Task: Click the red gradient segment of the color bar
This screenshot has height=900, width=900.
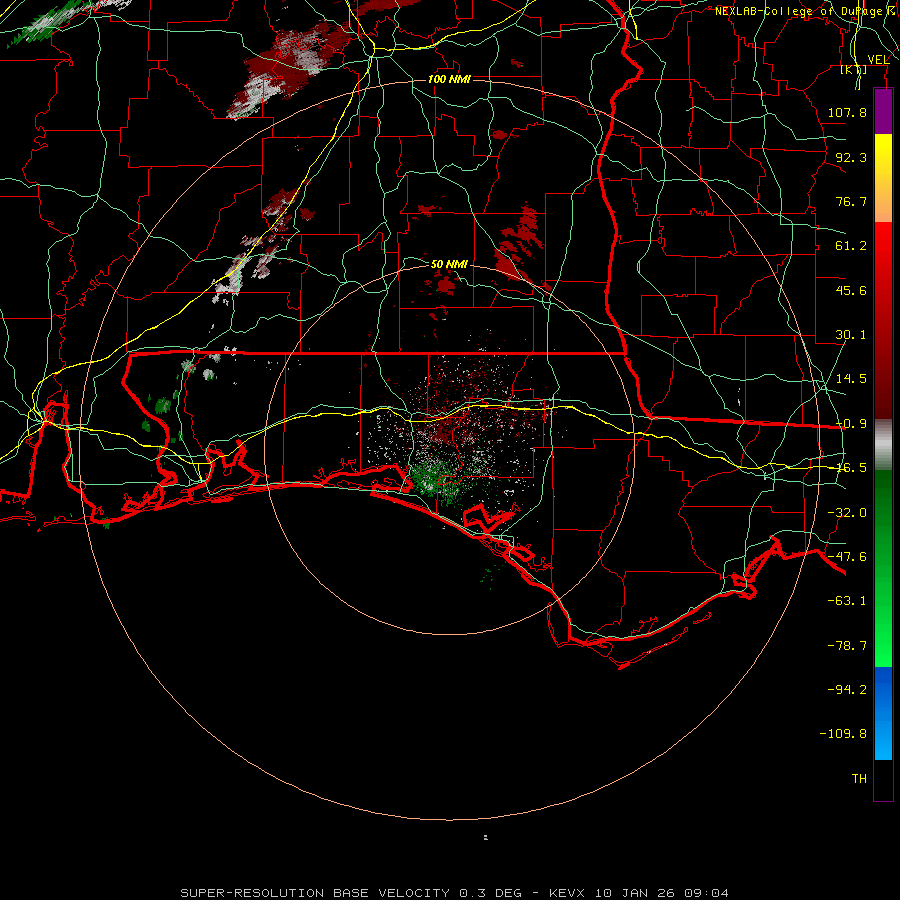Action: (883, 320)
